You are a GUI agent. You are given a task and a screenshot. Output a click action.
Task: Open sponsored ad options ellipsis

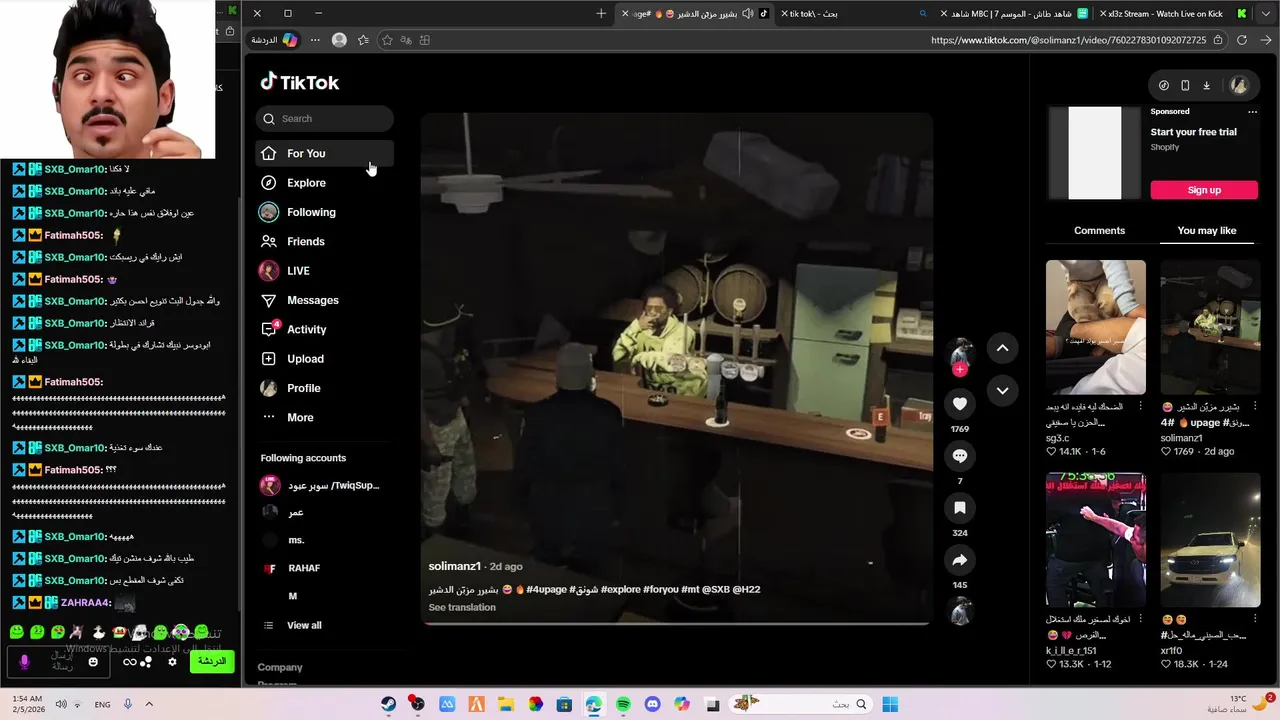(x=1252, y=112)
